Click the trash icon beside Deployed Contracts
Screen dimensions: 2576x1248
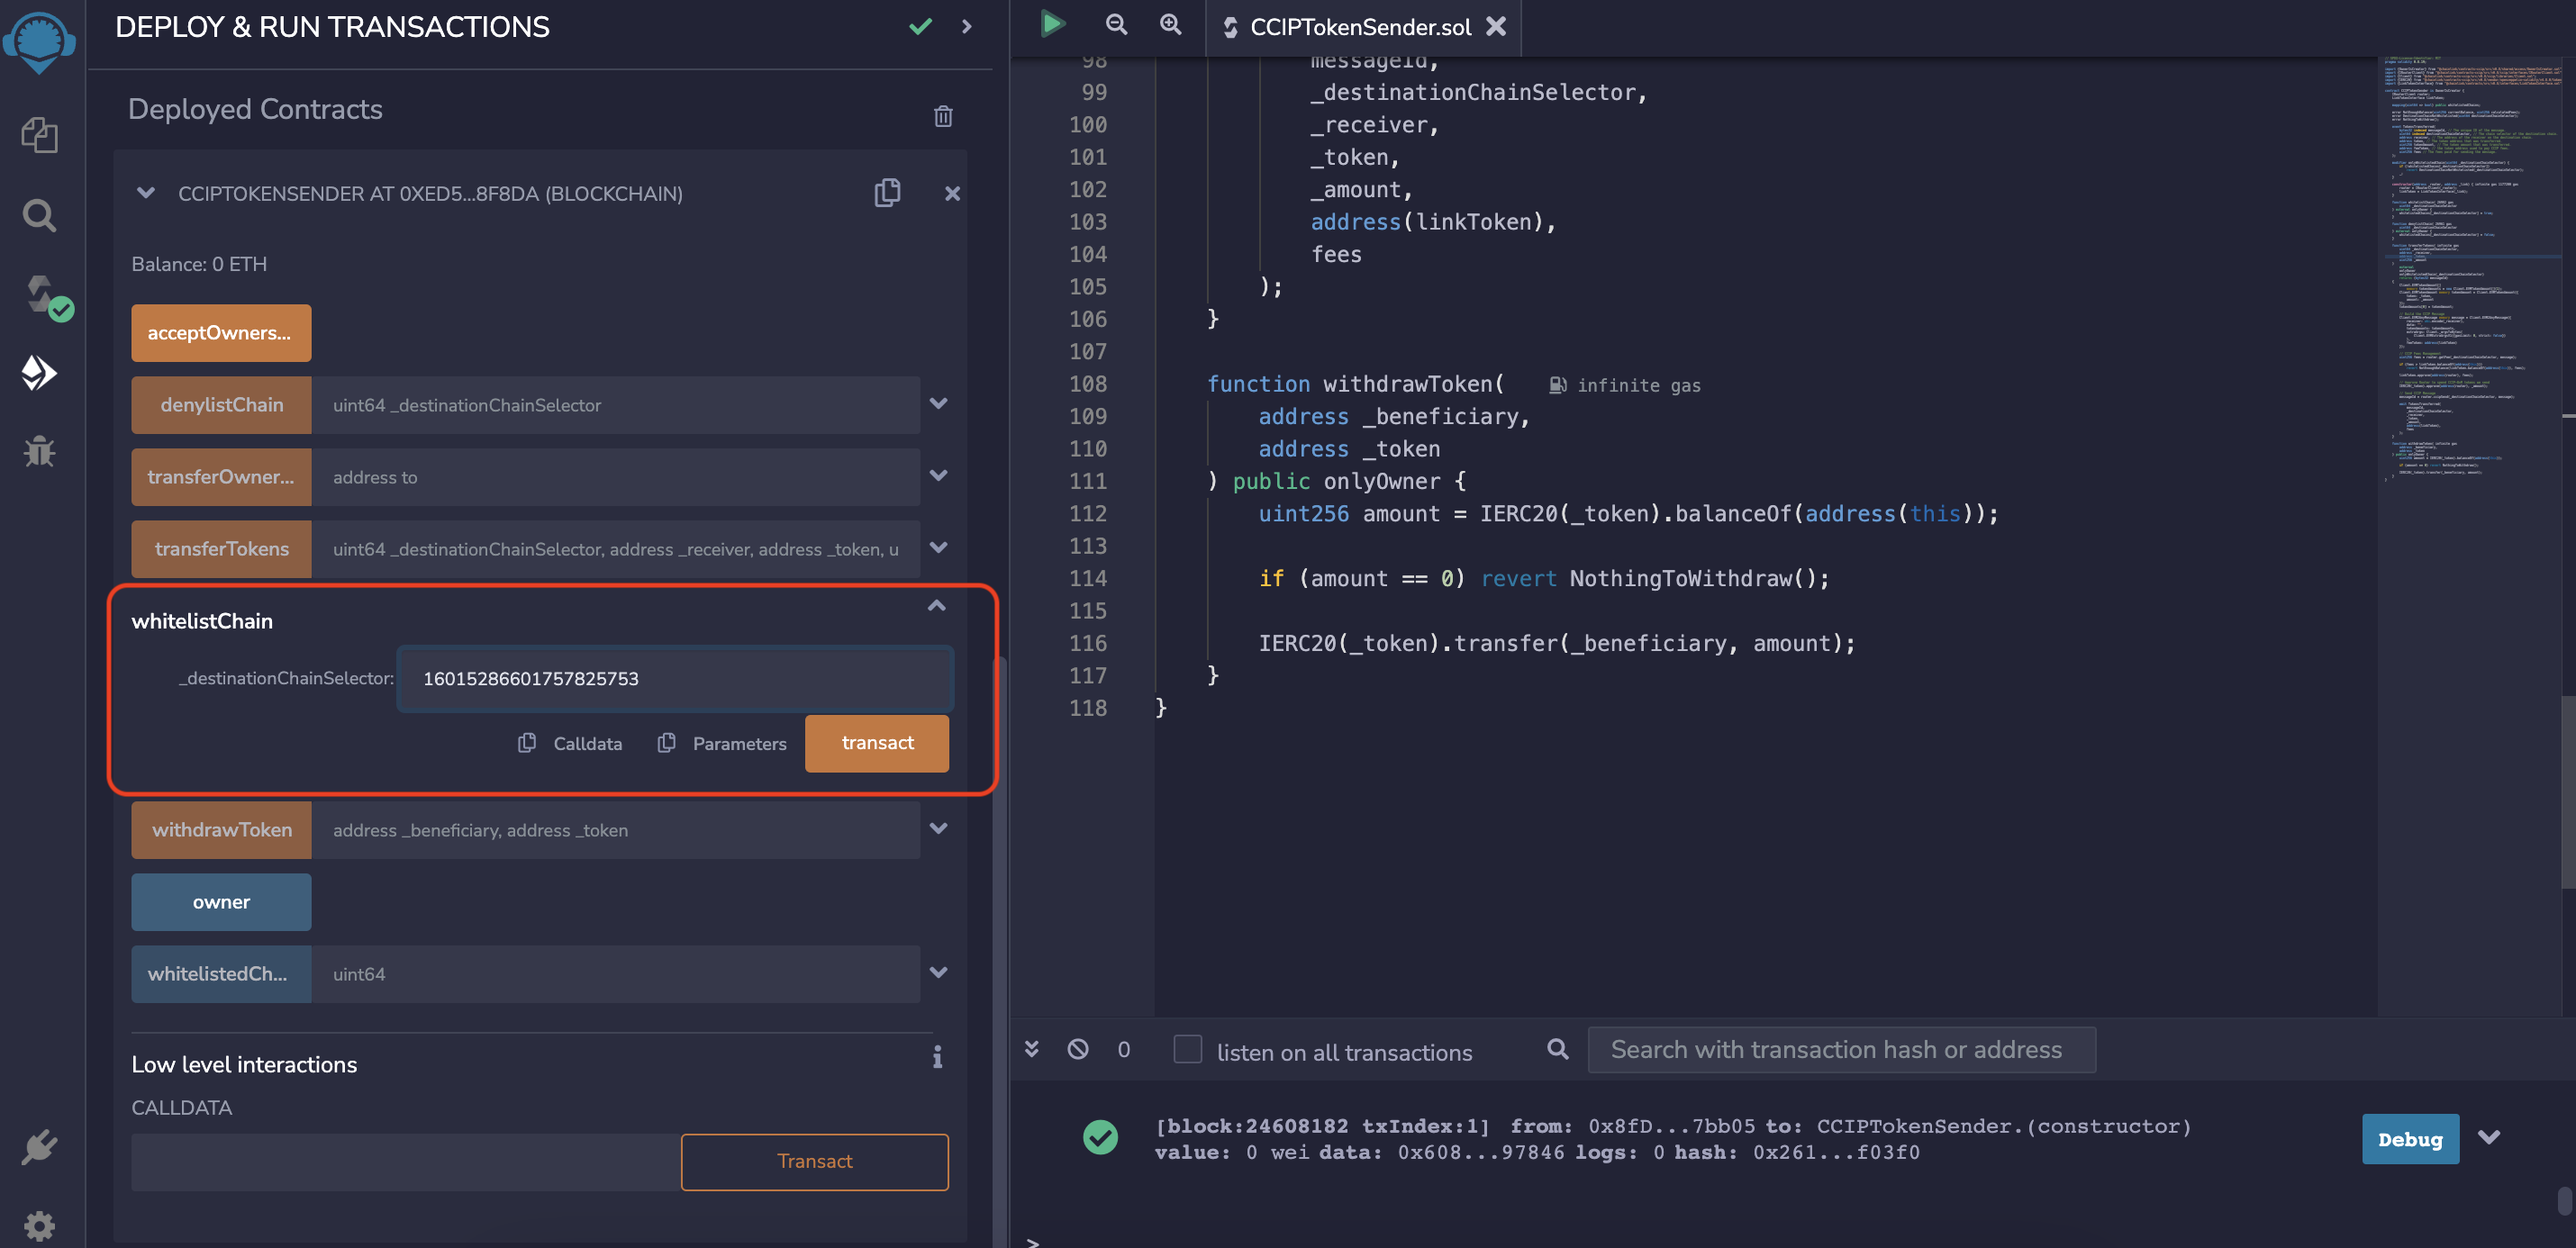point(942,116)
